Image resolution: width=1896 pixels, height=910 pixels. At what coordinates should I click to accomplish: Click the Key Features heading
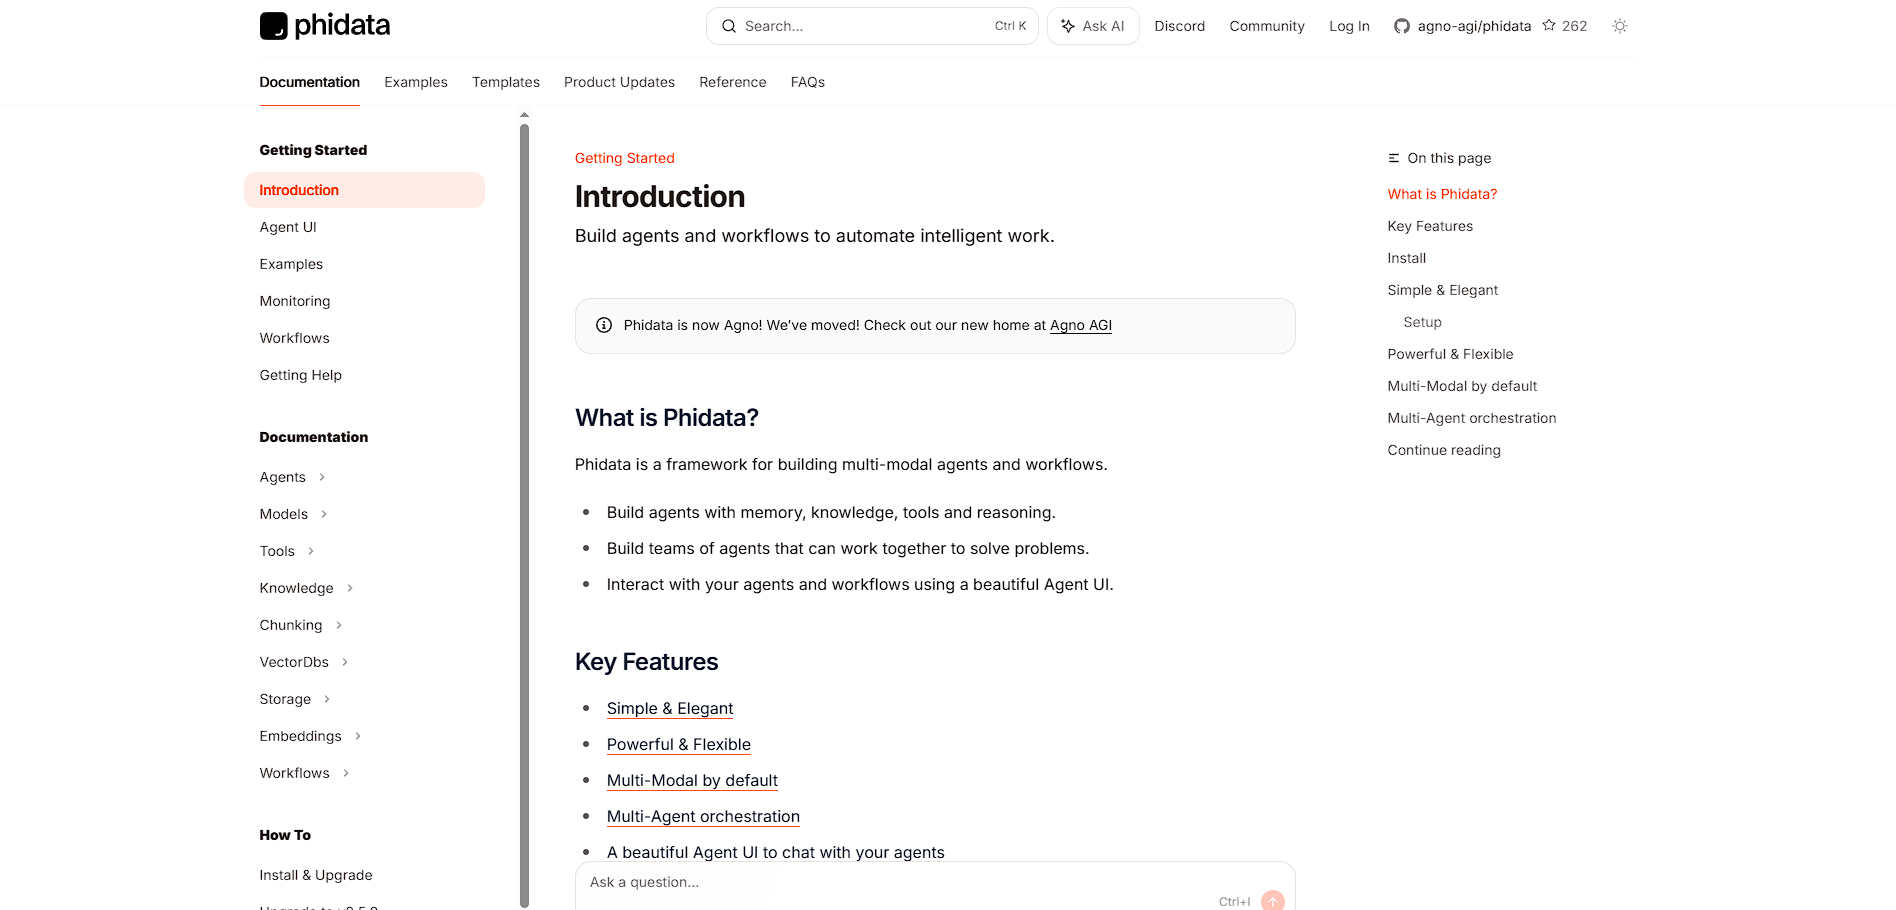tap(647, 662)
